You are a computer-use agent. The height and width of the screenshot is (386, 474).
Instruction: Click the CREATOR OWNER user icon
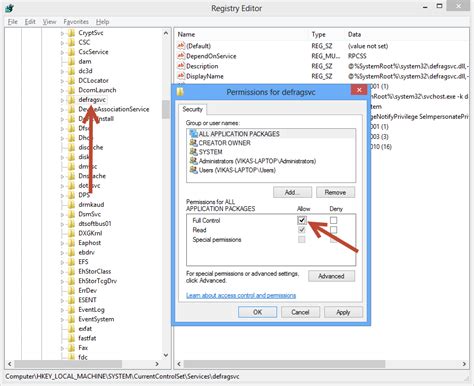tap(193, 143)
